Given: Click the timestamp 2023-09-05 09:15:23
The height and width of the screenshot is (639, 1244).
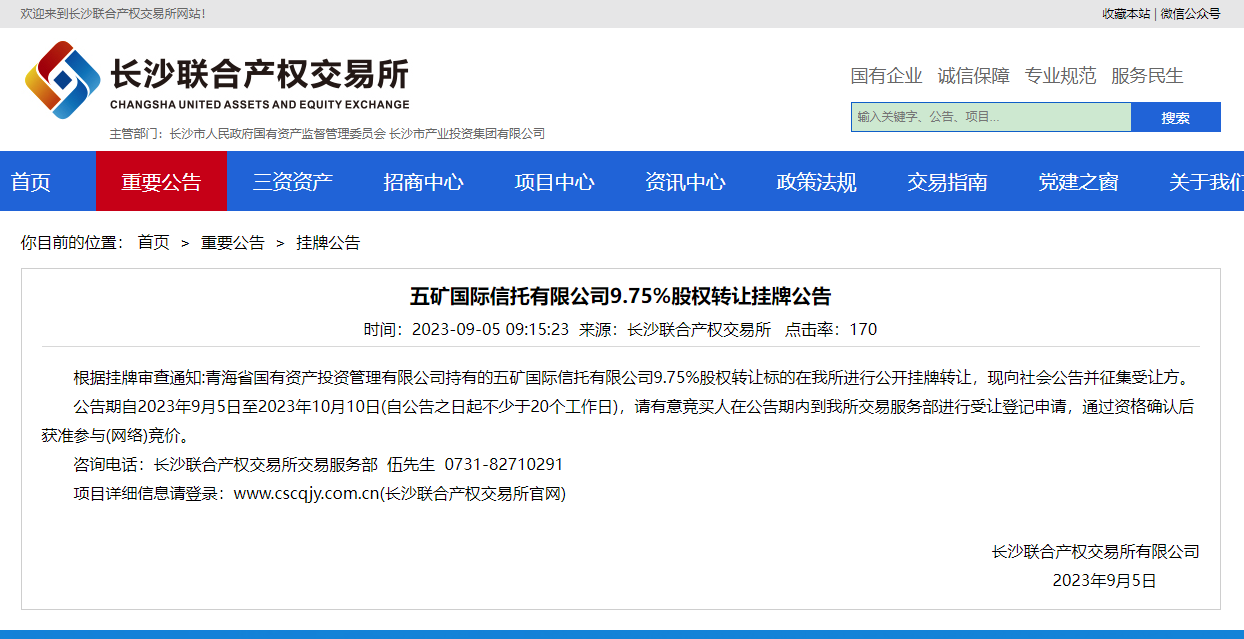Looking at the screenshot, I should click(x=491, y=329).
